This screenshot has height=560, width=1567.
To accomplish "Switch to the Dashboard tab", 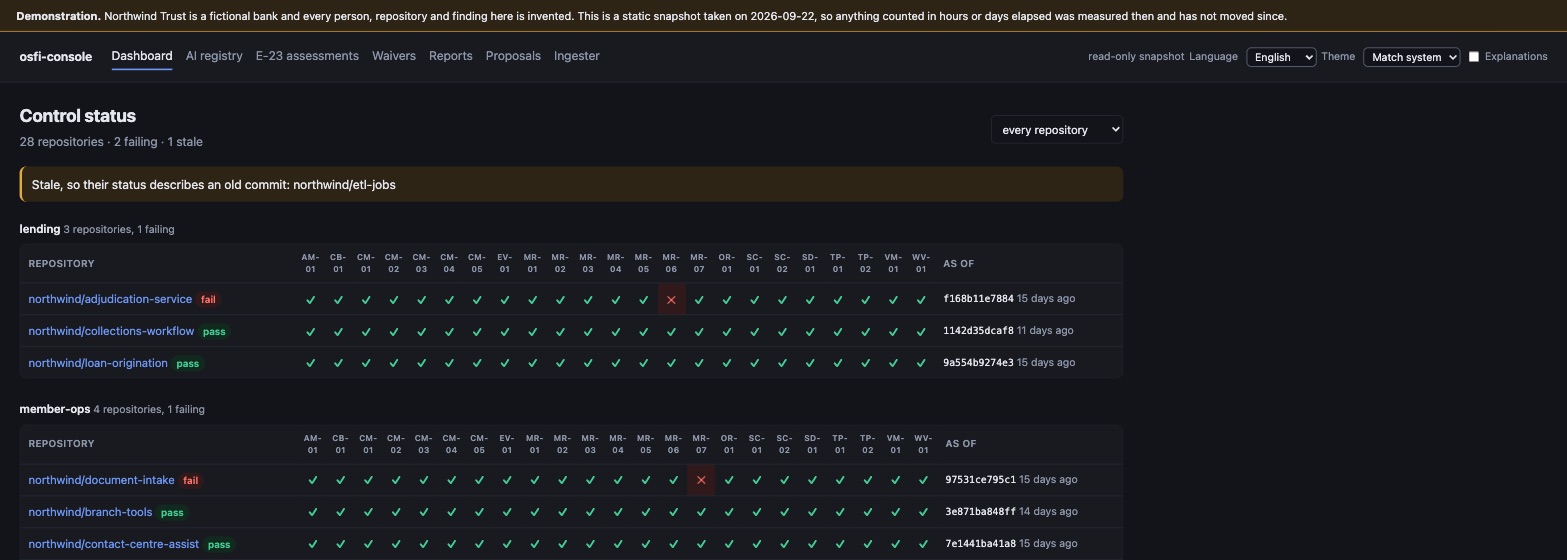I will (142, 56).
